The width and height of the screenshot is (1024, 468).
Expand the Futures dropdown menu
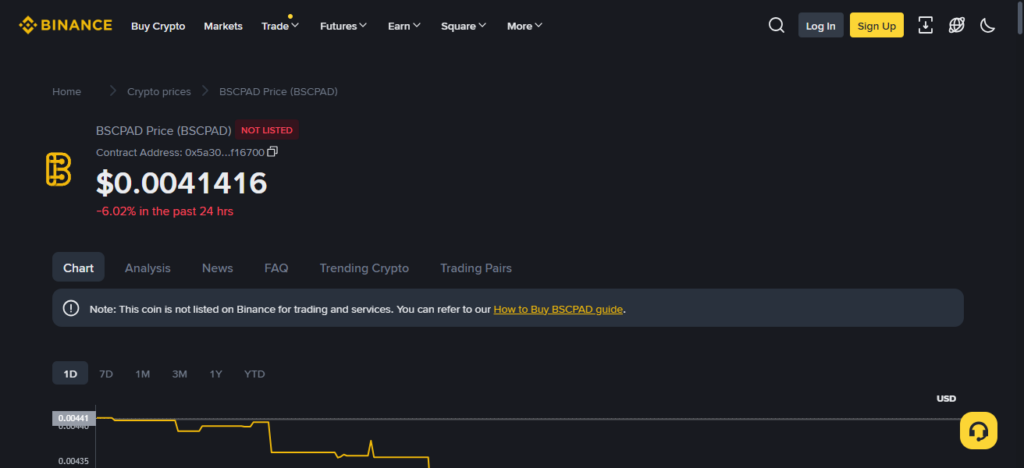(x=344, y=26)
